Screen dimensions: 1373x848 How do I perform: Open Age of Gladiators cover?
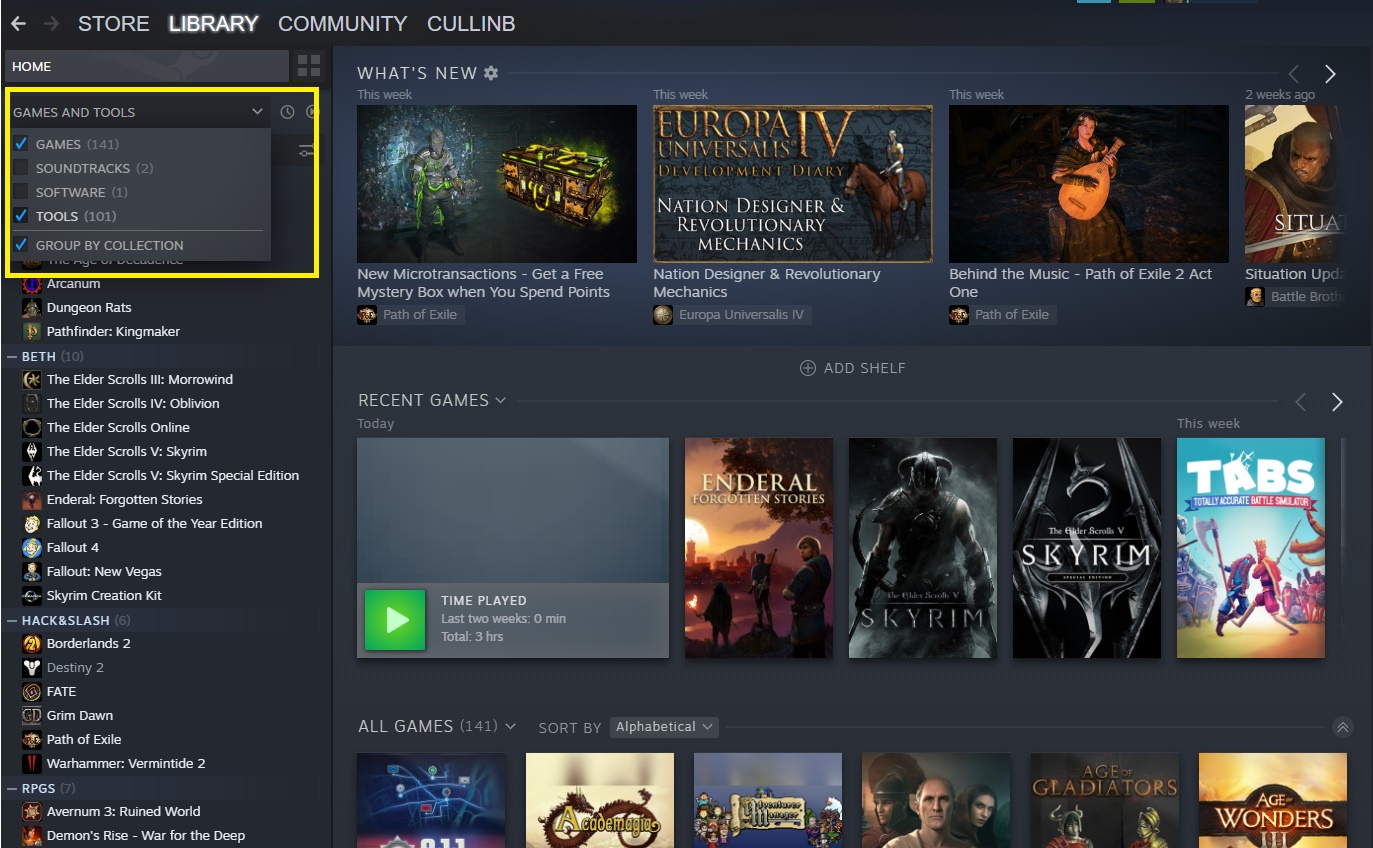click(x=1105, y=801)
